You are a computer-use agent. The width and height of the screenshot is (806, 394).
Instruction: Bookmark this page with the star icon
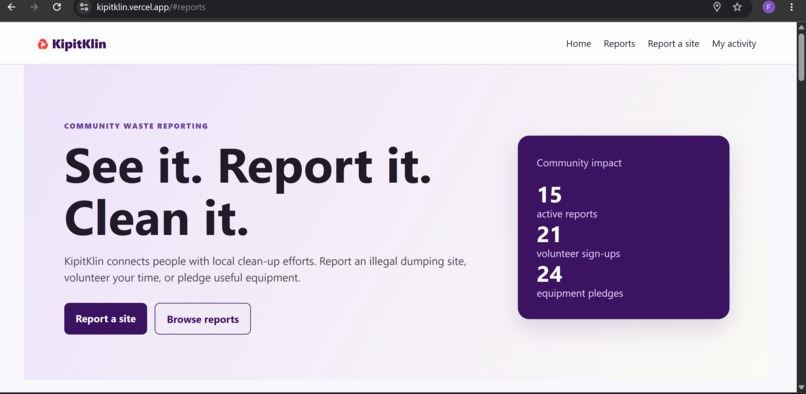click(738, 7)
